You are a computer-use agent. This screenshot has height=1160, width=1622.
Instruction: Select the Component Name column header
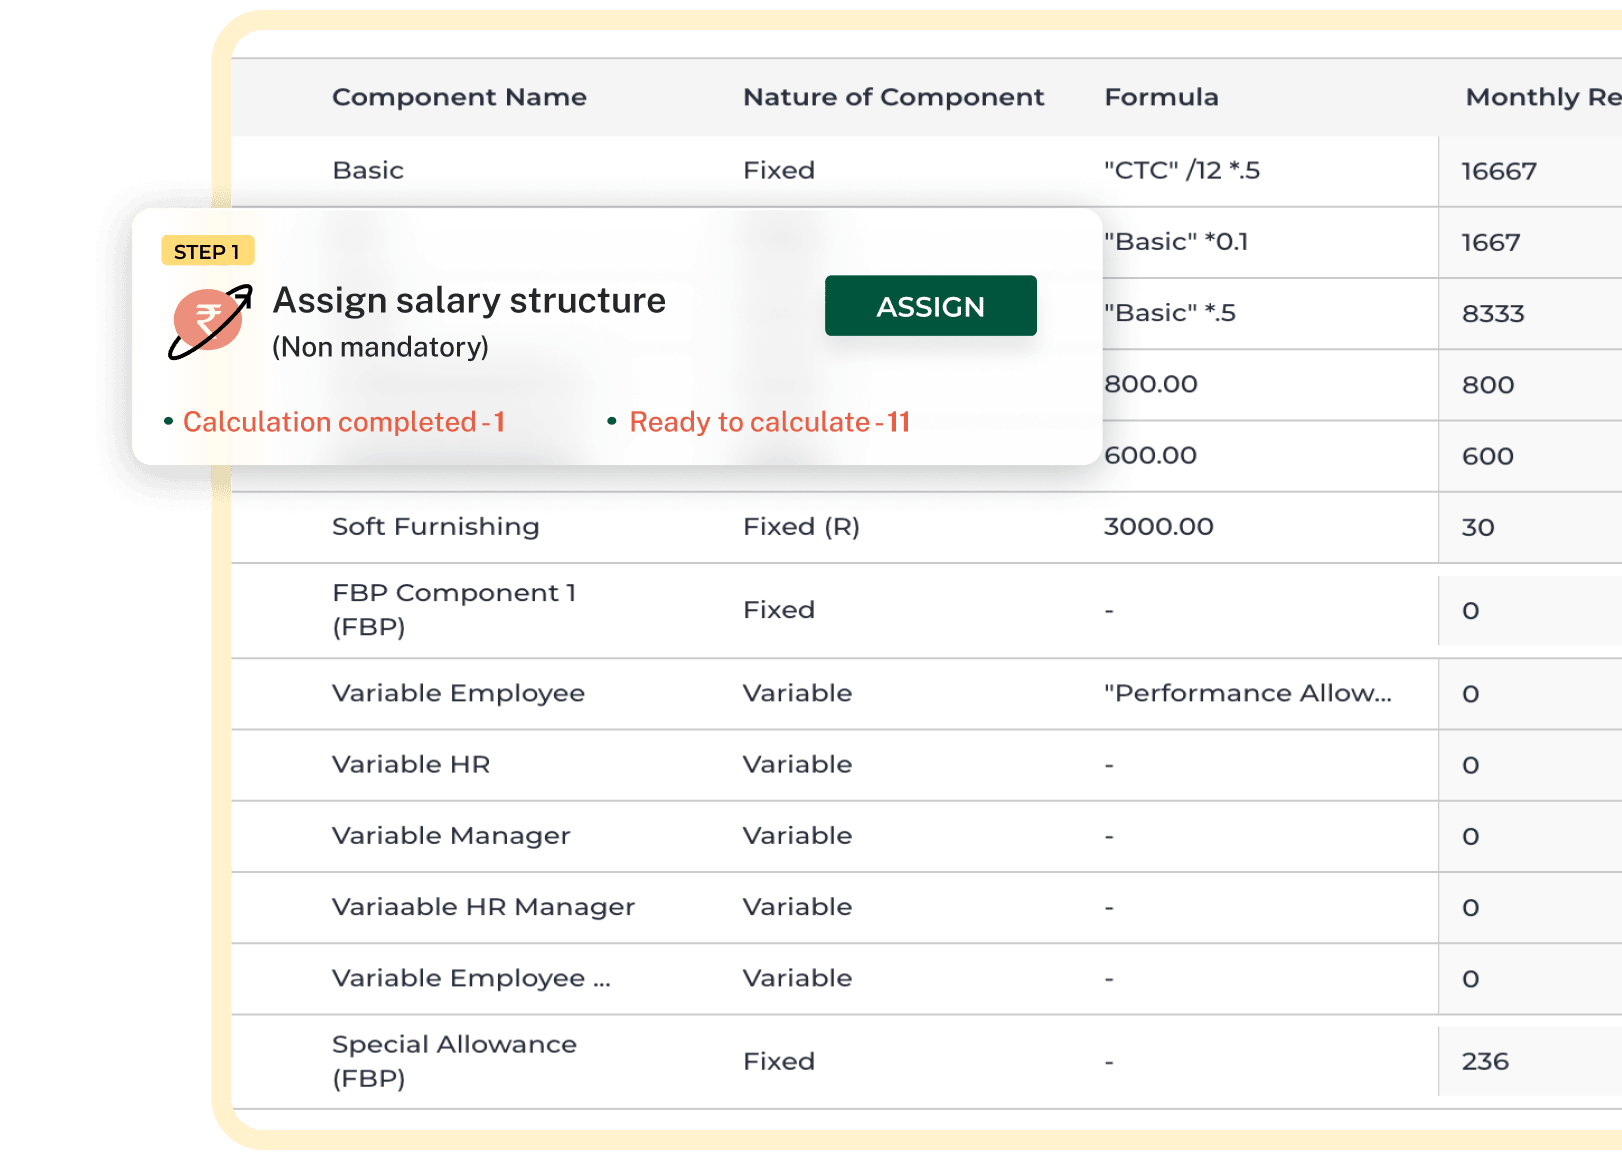[459, 97]
